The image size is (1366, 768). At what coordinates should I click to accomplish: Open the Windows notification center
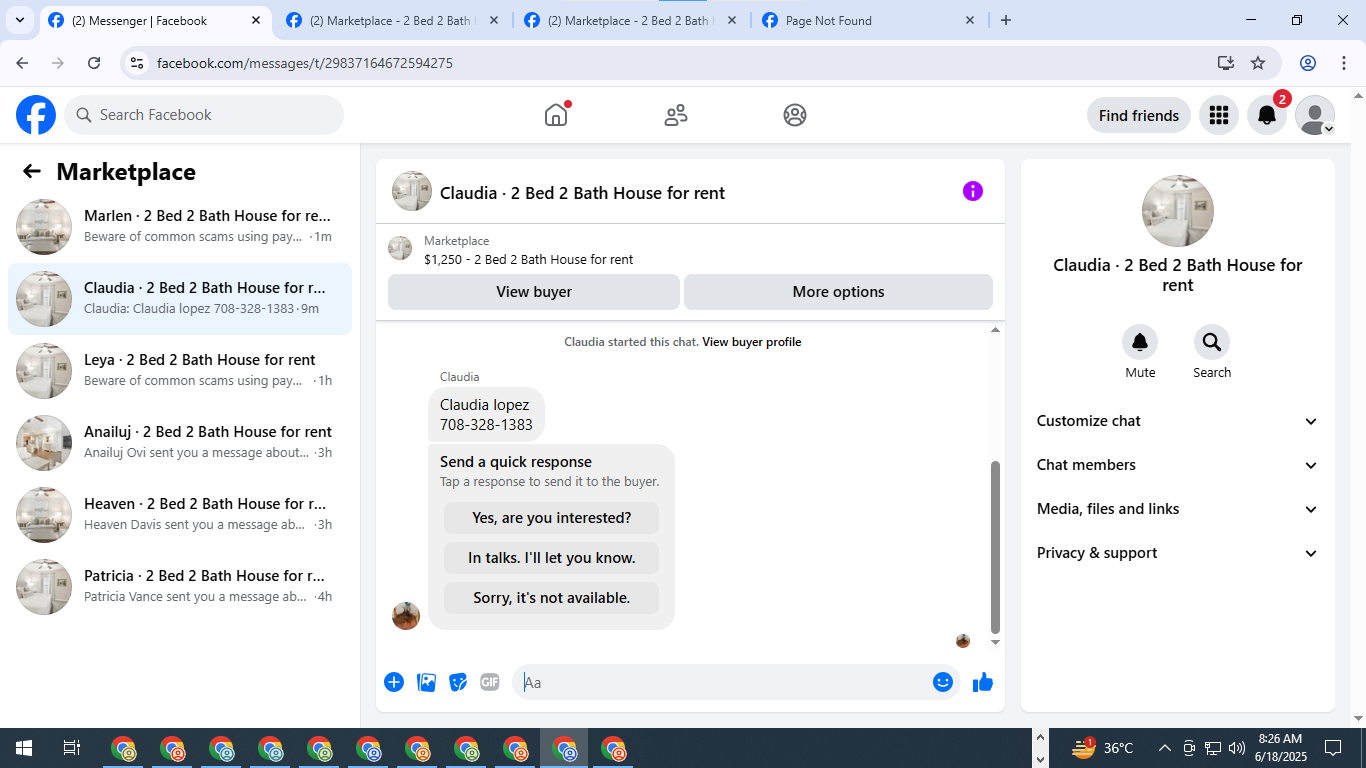(x=1333, y=748)
